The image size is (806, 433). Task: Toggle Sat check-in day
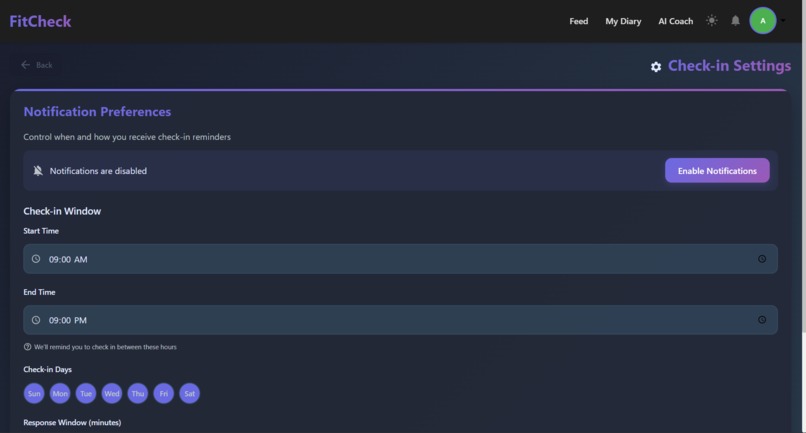(x=189, y=393)
